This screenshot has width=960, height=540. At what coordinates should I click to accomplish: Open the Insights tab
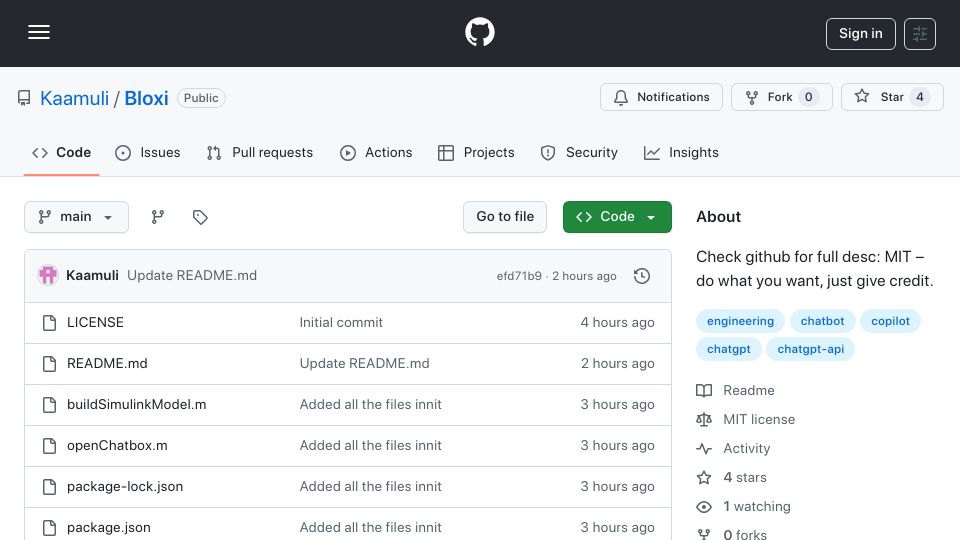pos(681,152)
